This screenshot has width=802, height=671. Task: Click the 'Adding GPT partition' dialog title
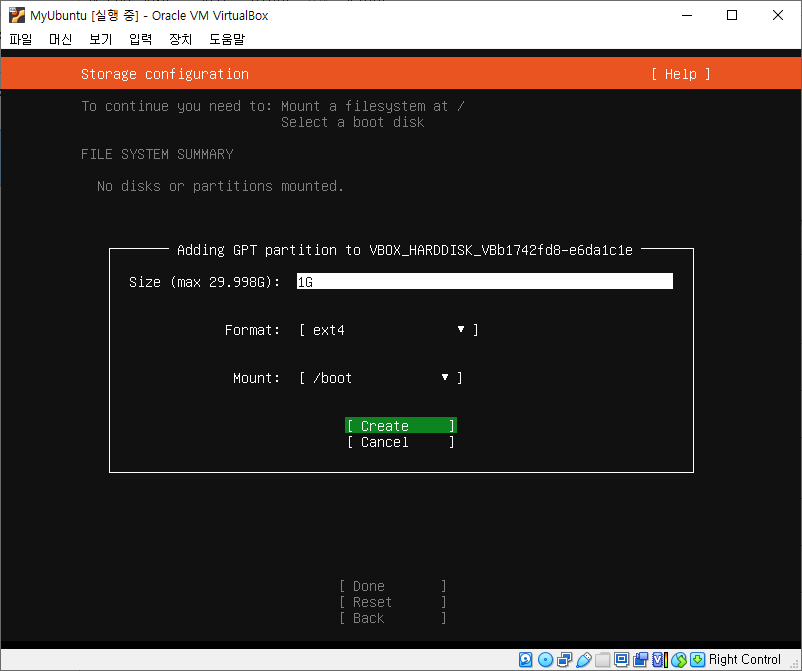[405, 250]
